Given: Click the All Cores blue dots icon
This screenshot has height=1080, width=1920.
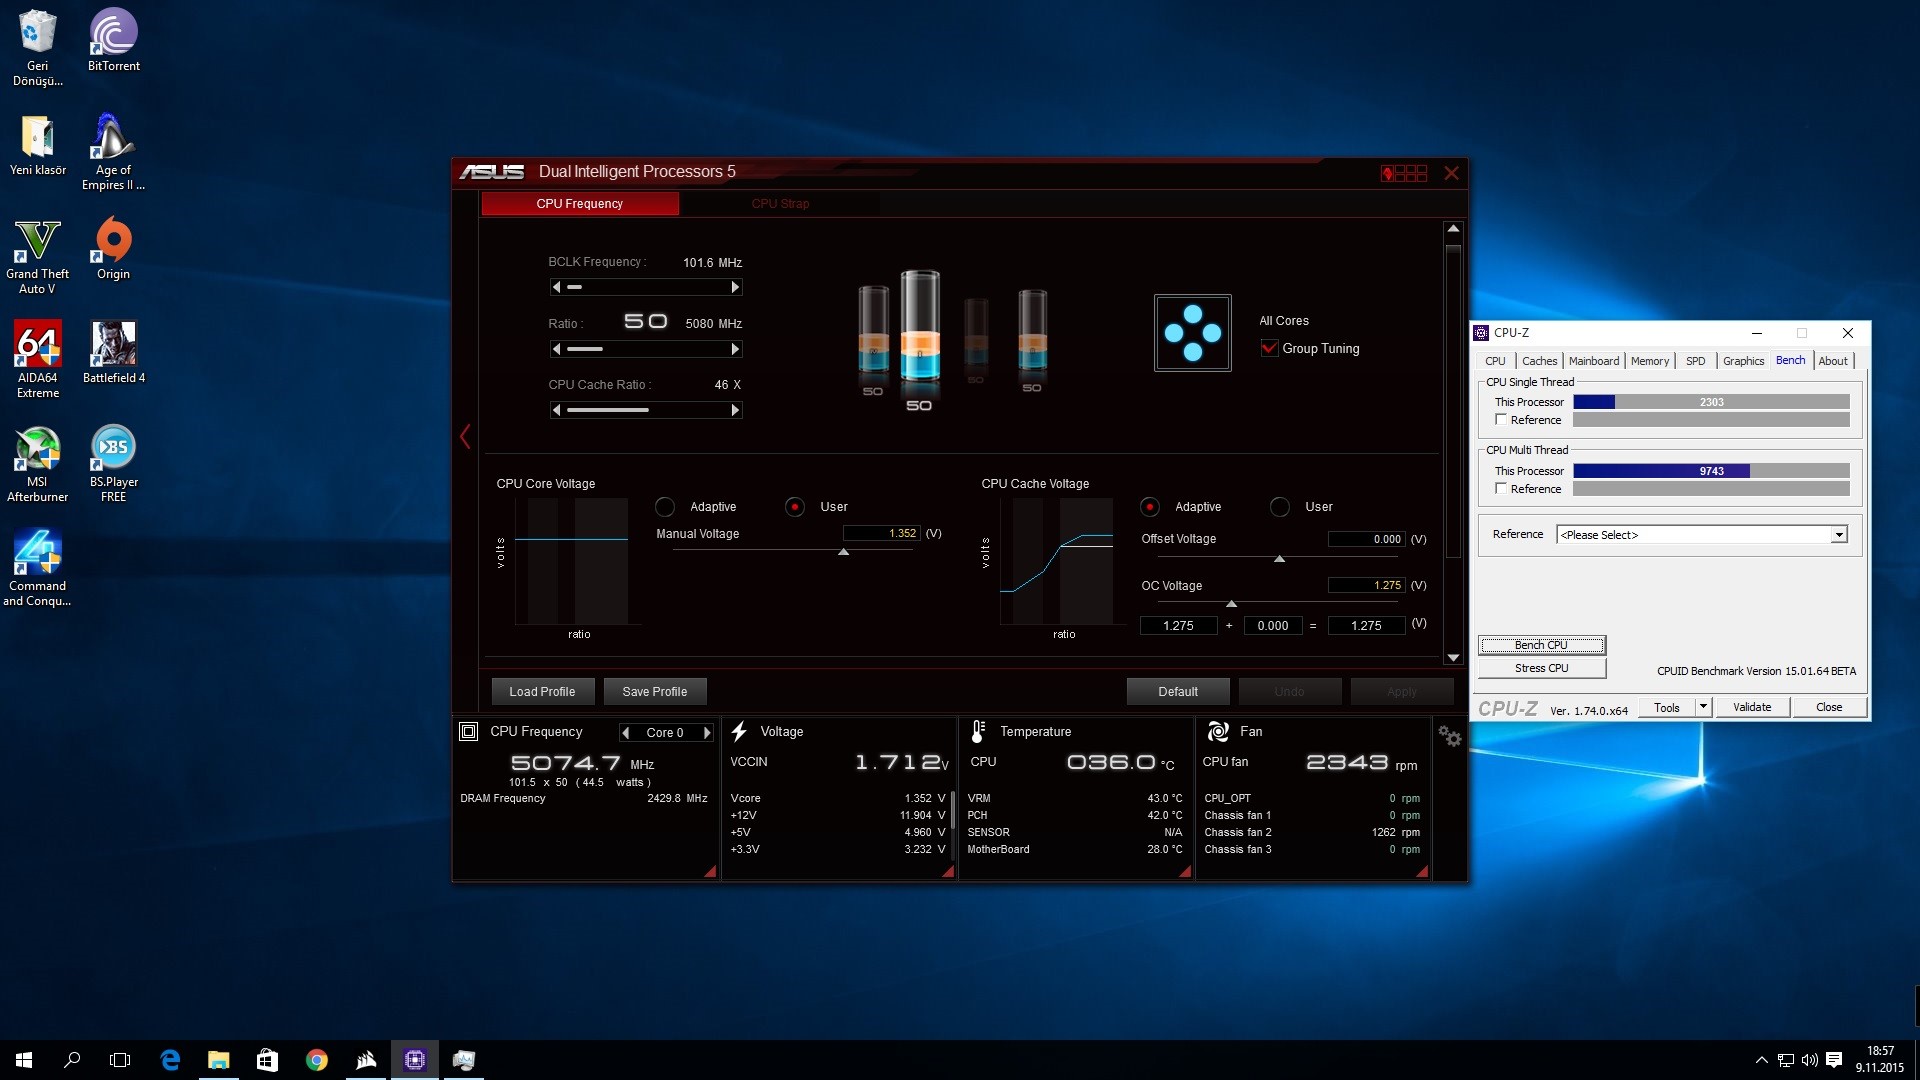Looking at the screenshot, I should [1192, 333].
